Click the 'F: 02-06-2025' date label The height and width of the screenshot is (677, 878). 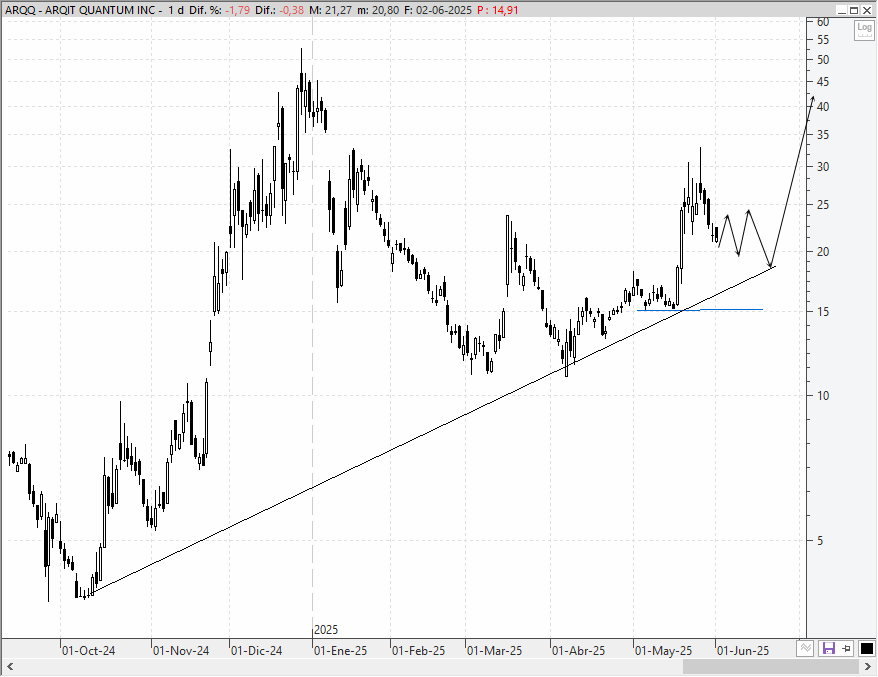[x=438, y=10]
